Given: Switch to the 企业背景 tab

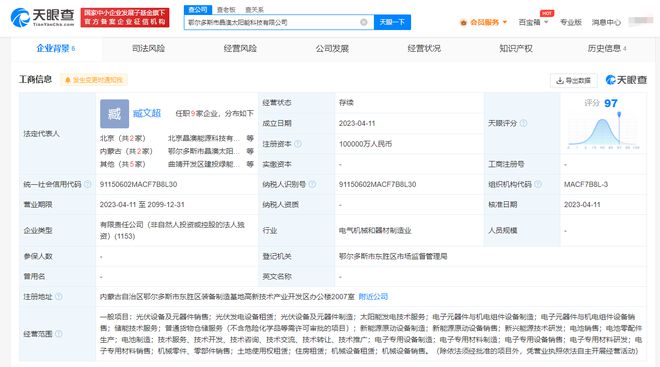Looking at the screenshot, I should (56, 49).
